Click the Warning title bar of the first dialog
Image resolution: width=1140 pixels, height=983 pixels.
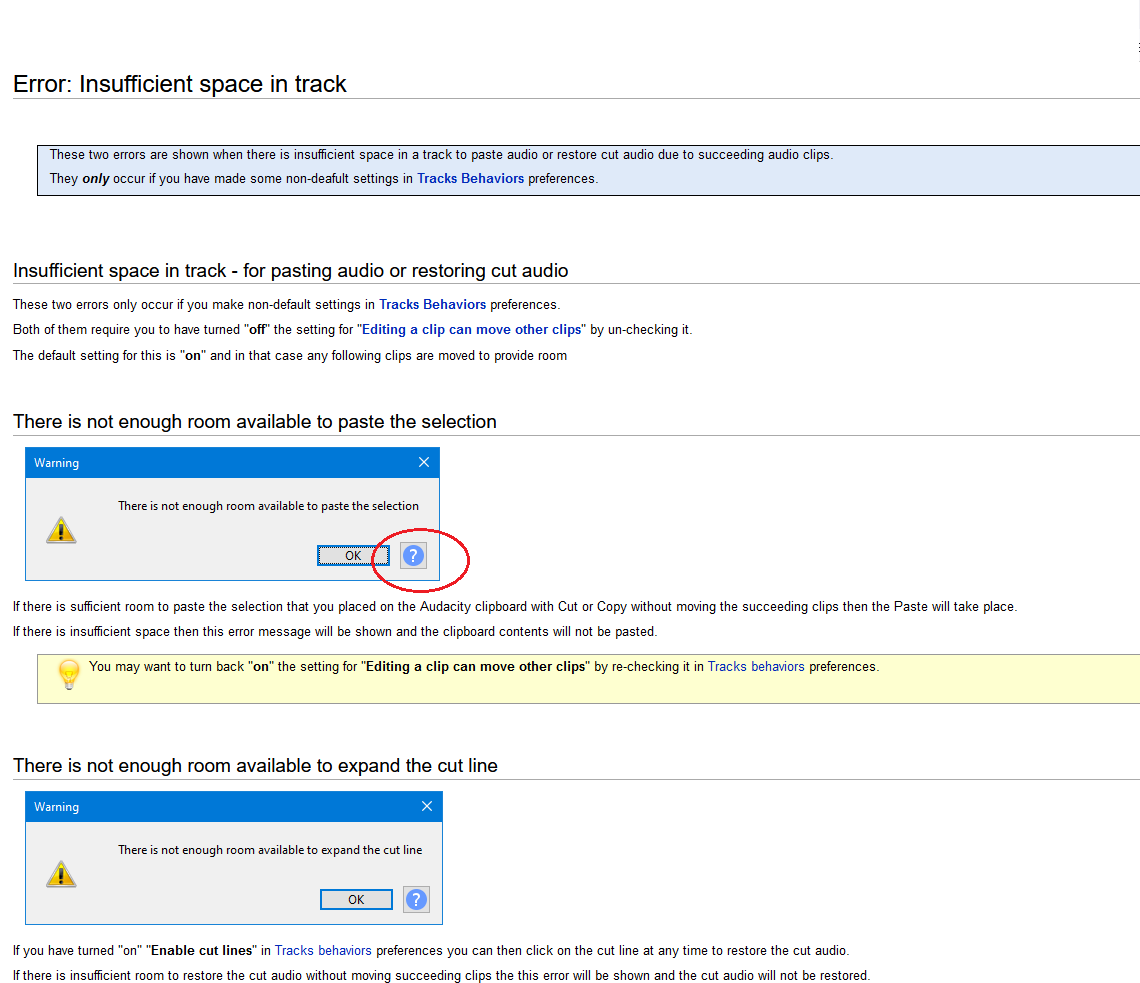click(200, 462)
